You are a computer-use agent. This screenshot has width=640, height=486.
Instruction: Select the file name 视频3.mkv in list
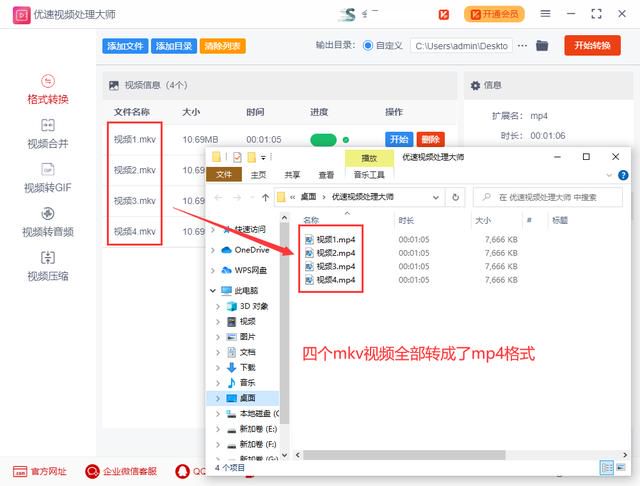135,201
